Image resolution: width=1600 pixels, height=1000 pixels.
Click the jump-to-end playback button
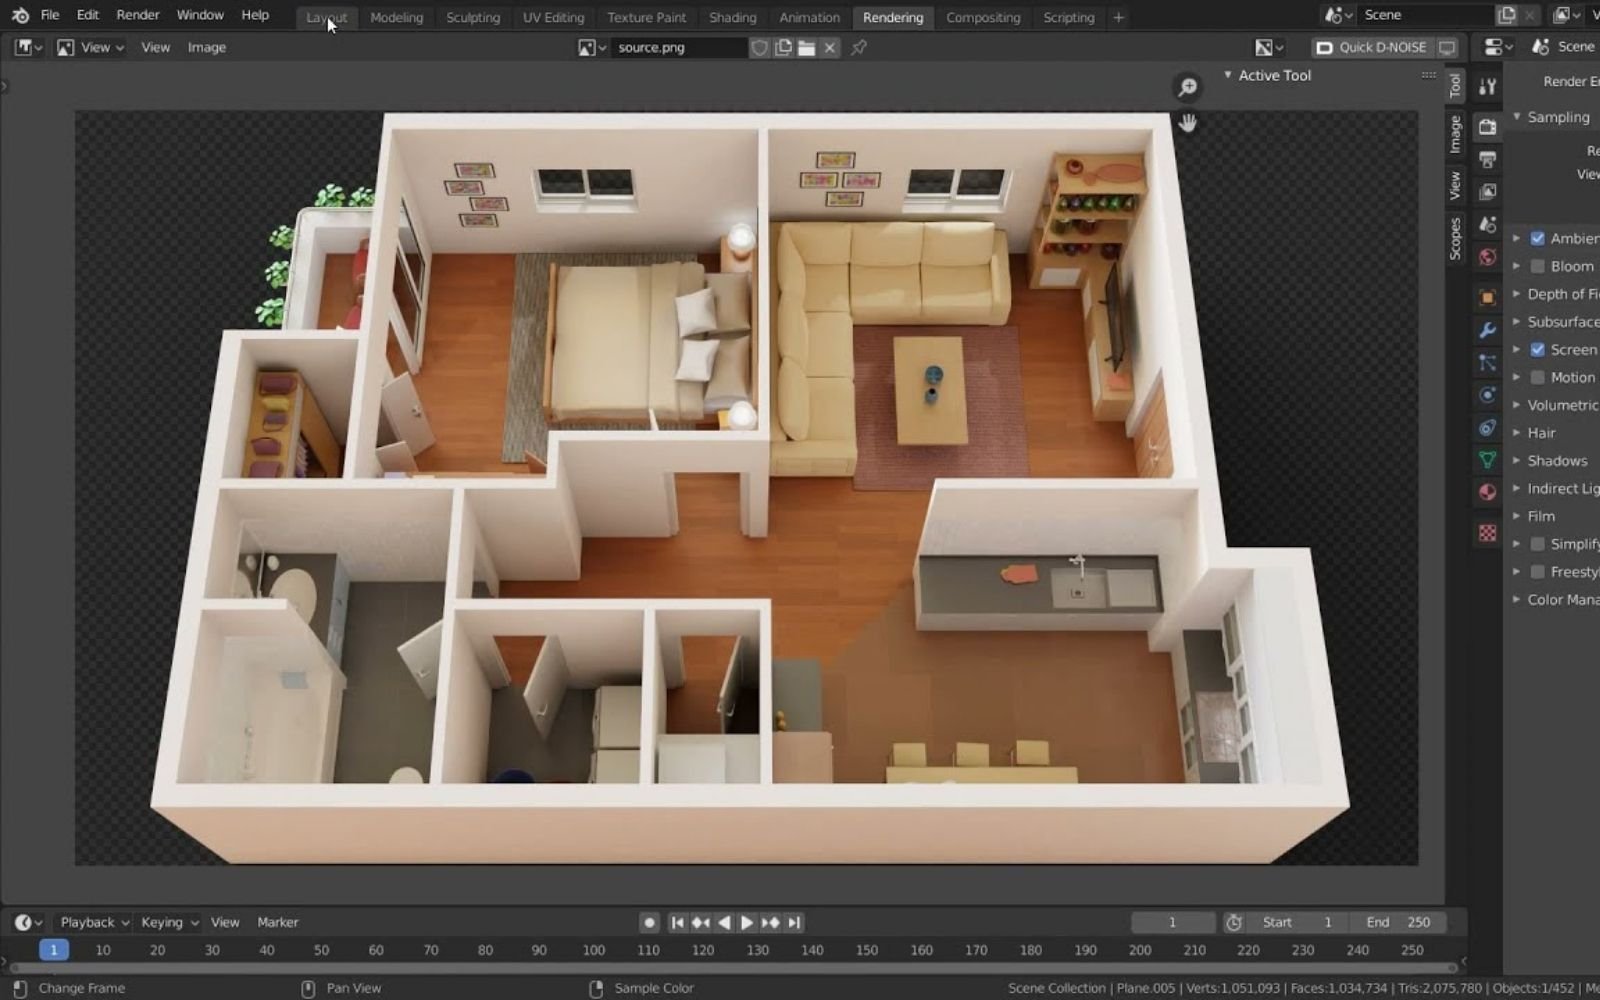coord(795,922)
